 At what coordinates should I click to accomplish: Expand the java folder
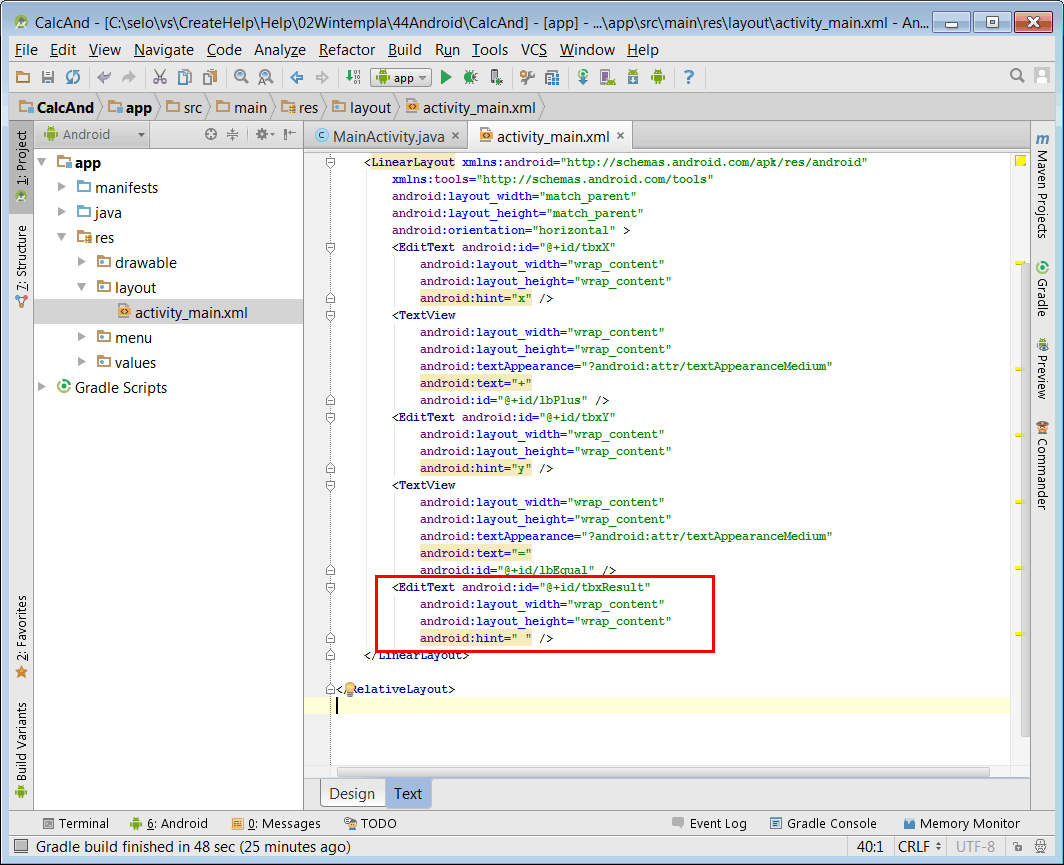(62, 212)
